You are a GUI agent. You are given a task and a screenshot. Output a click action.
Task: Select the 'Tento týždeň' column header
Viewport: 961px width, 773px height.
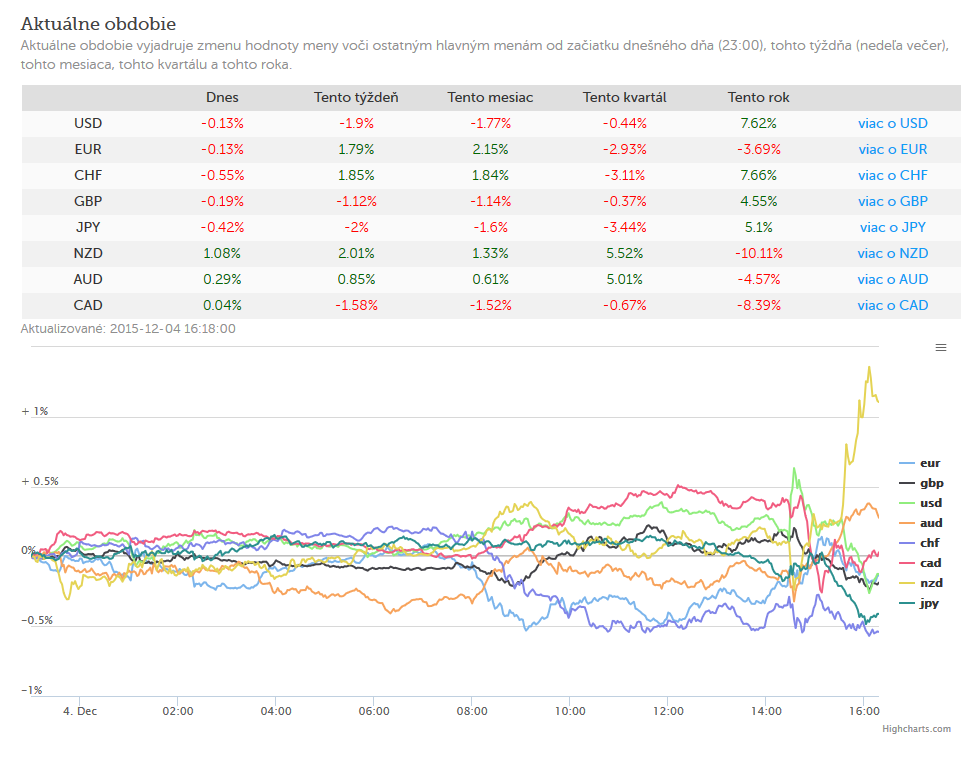point(356,97)
